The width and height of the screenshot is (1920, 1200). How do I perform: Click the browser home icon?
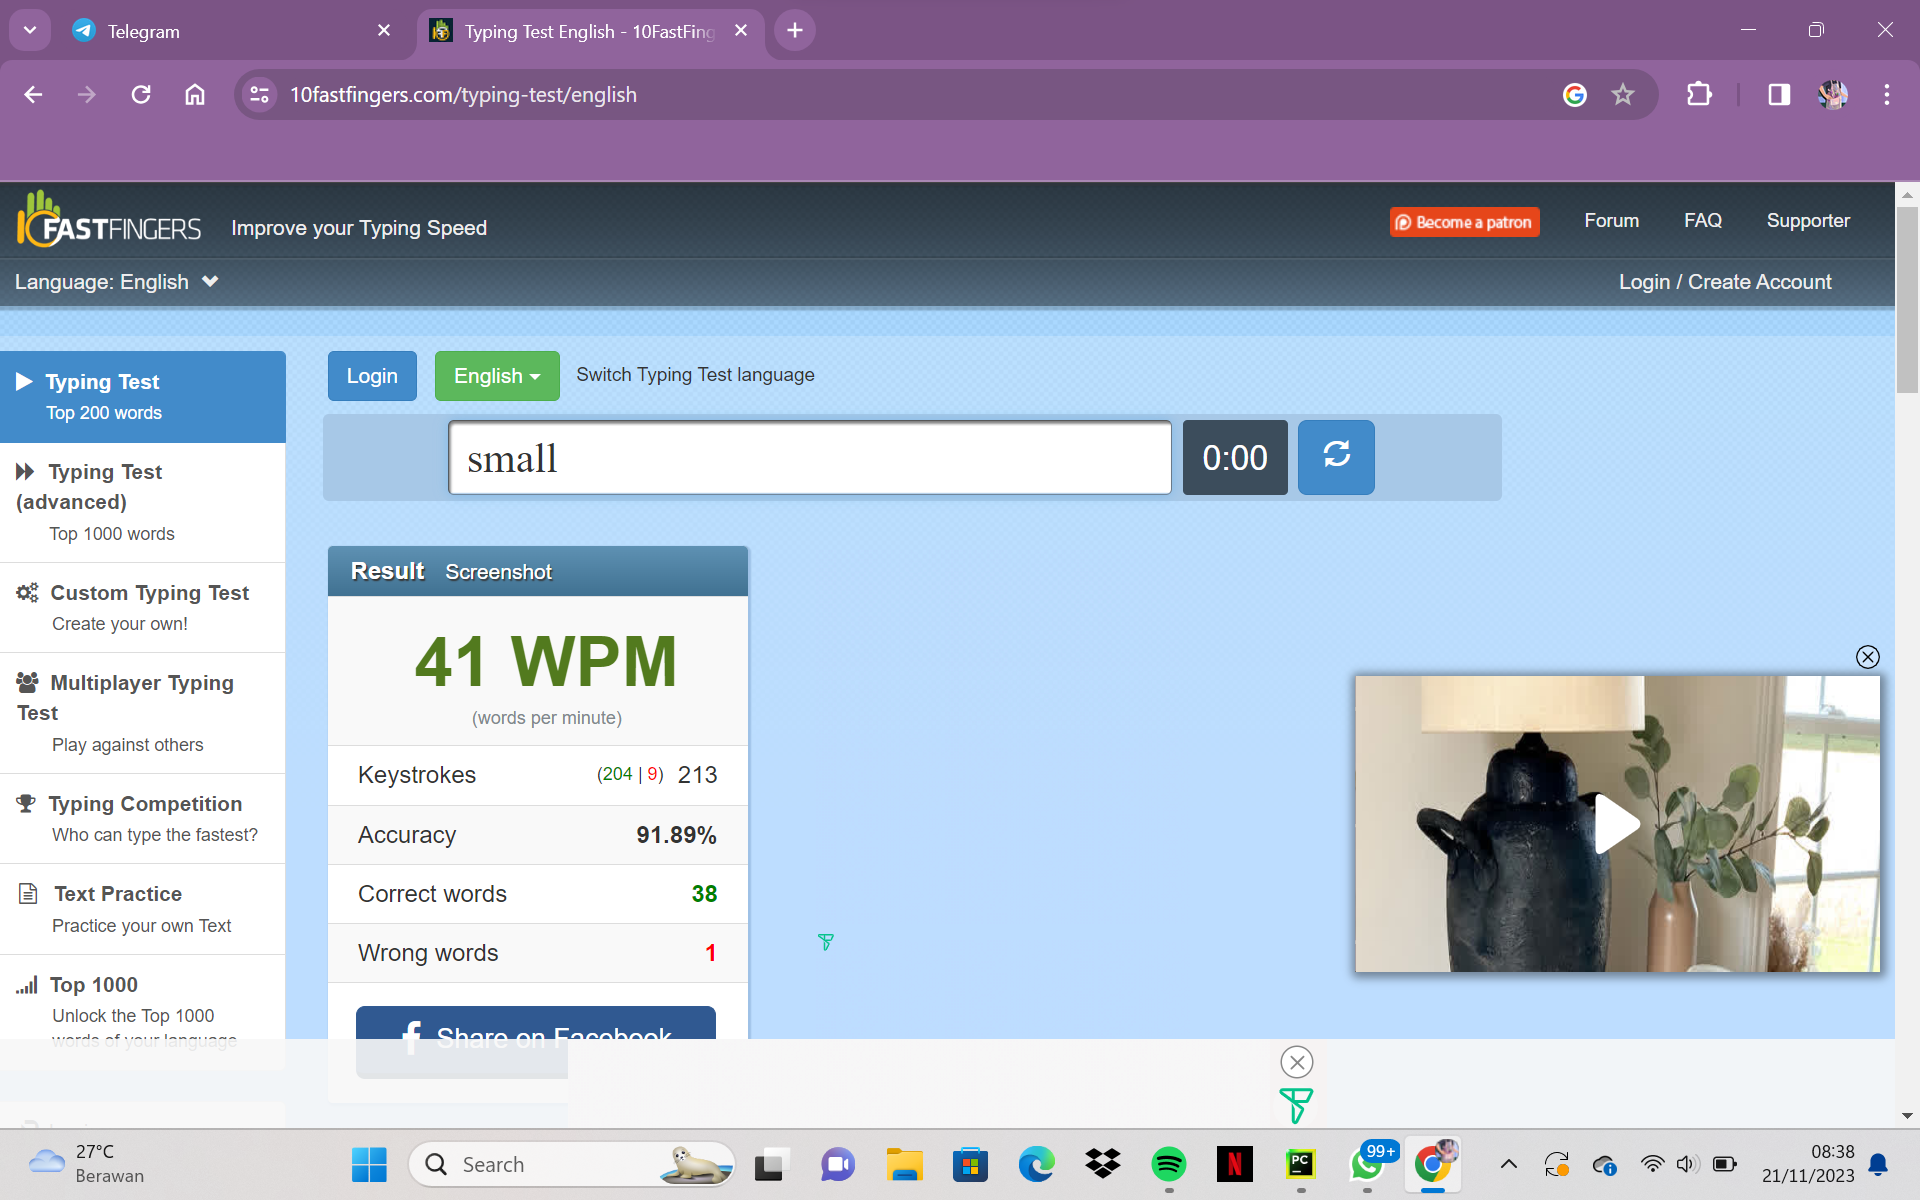195,95
